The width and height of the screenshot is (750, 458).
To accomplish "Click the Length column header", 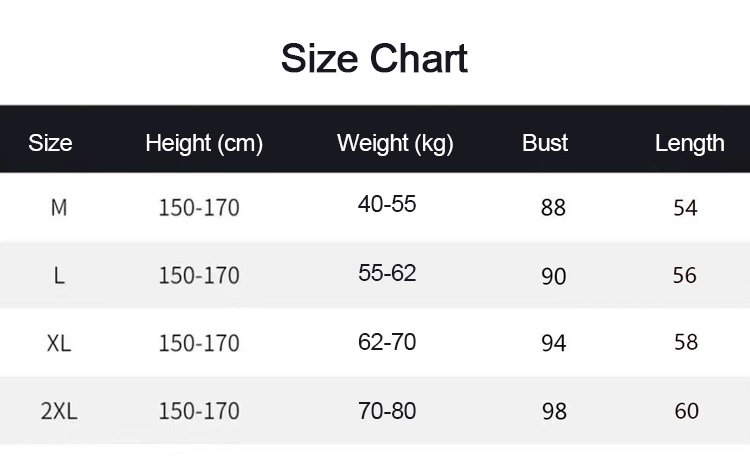I will [x=689, y=143].
